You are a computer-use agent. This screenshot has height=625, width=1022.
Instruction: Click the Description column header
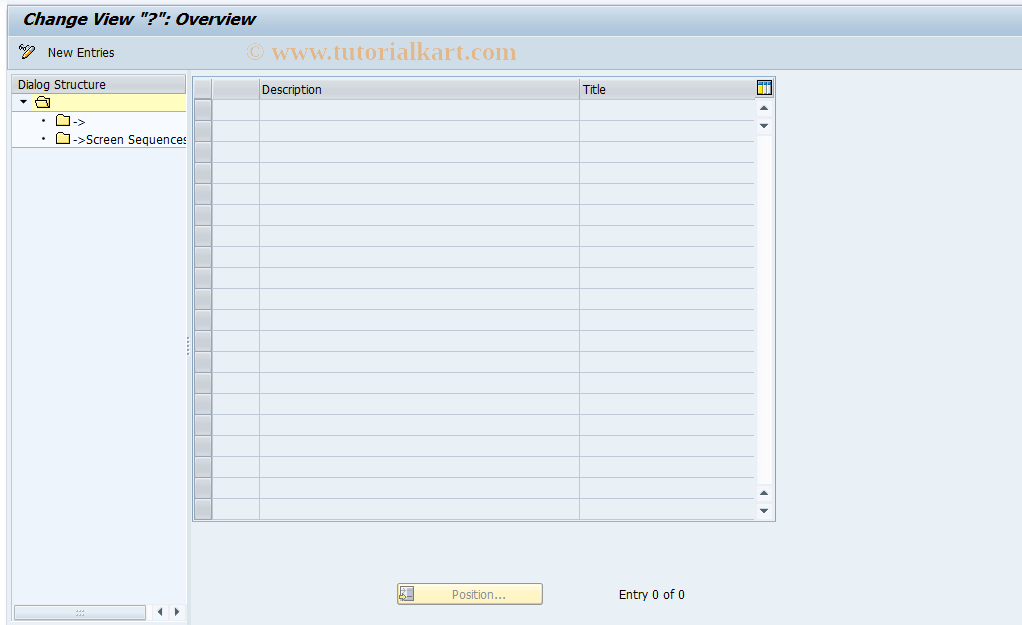pyautogui.click(x=419, y=89)
